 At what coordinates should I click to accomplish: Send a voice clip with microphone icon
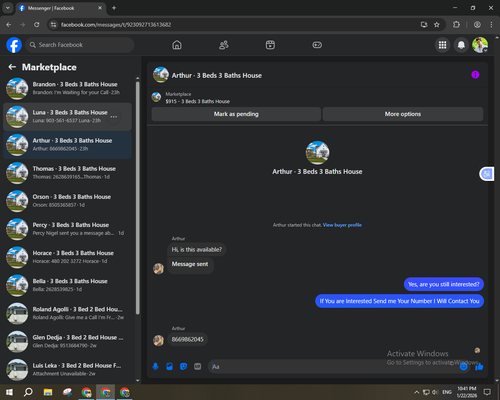(155, 367)
